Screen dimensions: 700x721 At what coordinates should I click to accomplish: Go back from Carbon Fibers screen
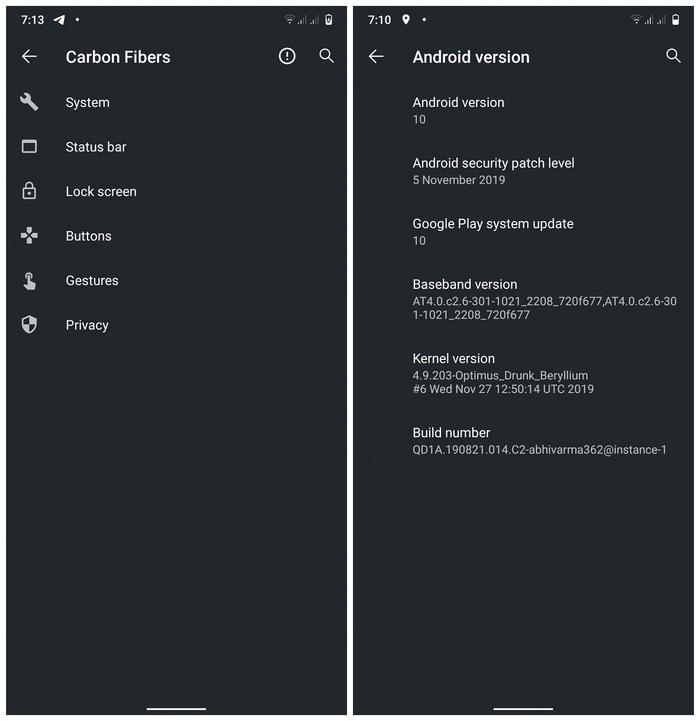pyautogui.click(x=29, y=57)
